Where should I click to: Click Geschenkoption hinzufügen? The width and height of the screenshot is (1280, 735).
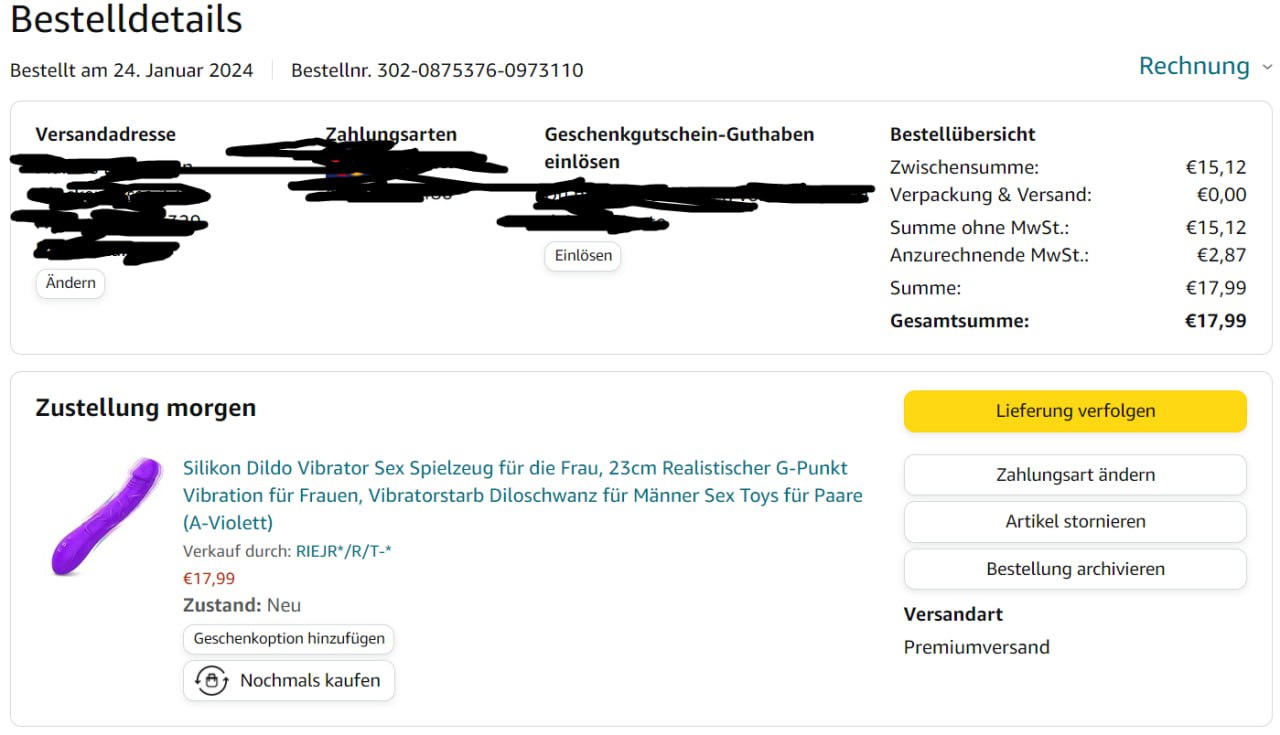289,639
